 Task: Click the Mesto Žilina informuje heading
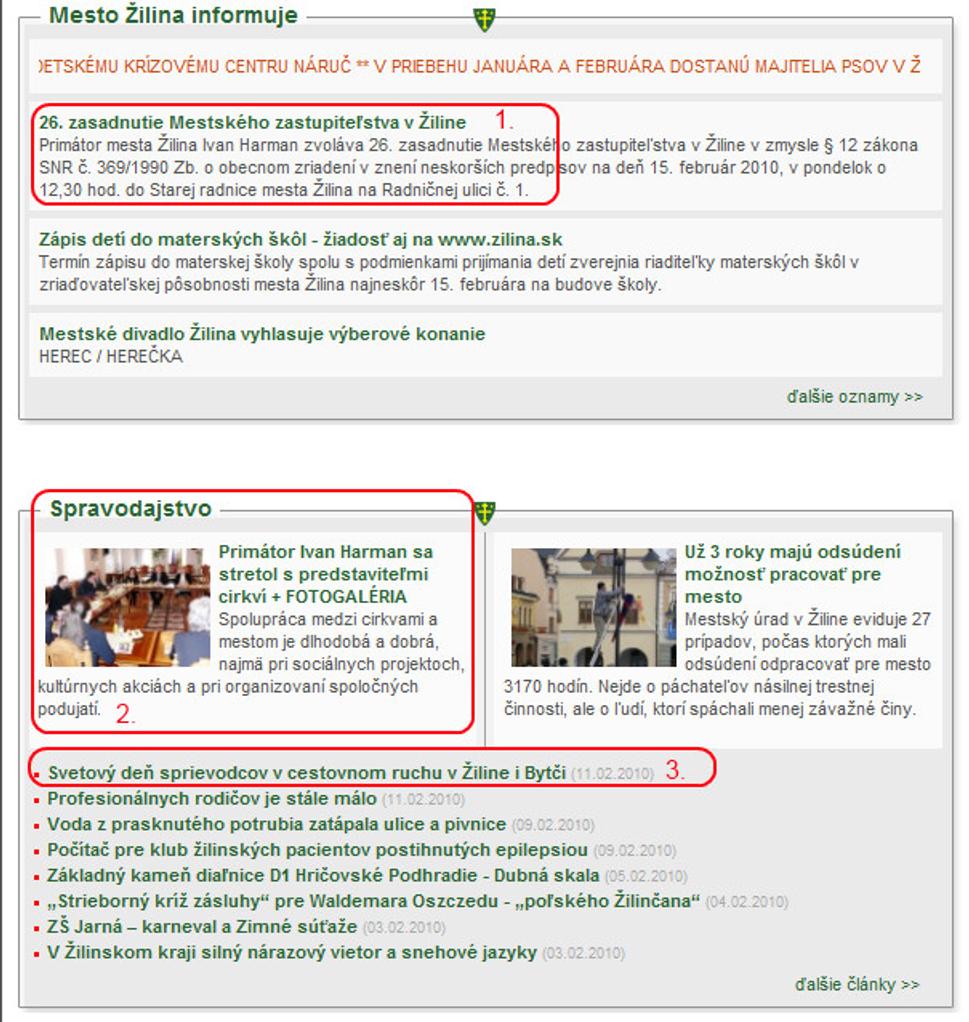(173, 15)
